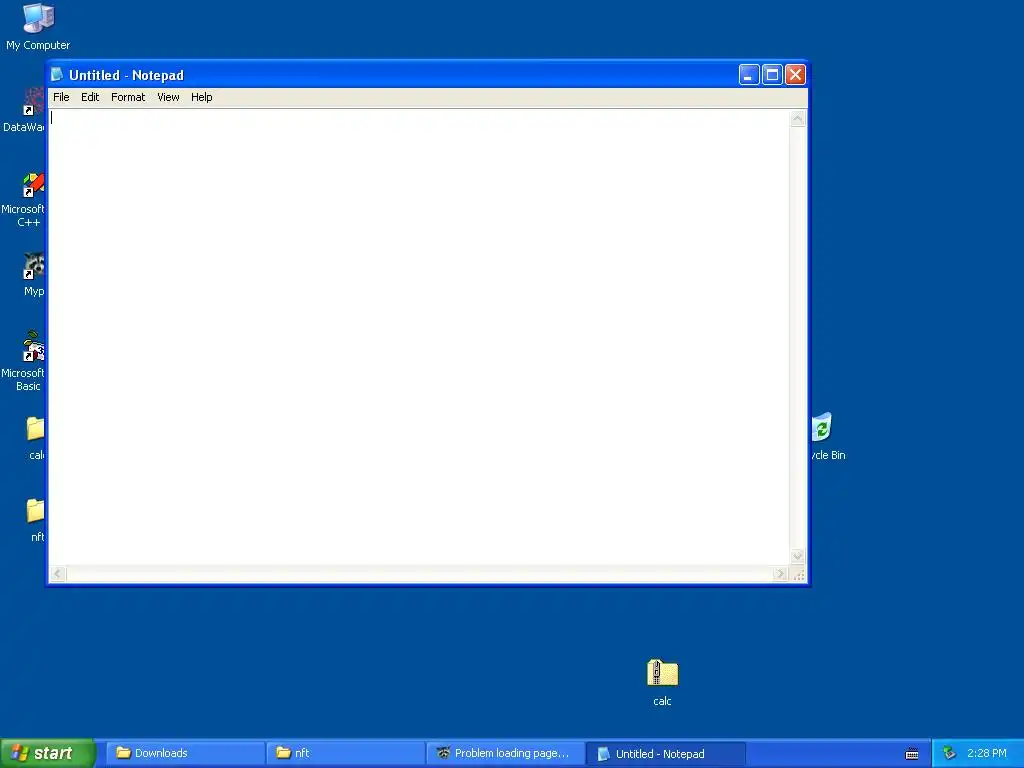Click the horizontal scrollbar right arrow
The height and width of the screenshot is (768, 1024).
click(x=780, y=574)
